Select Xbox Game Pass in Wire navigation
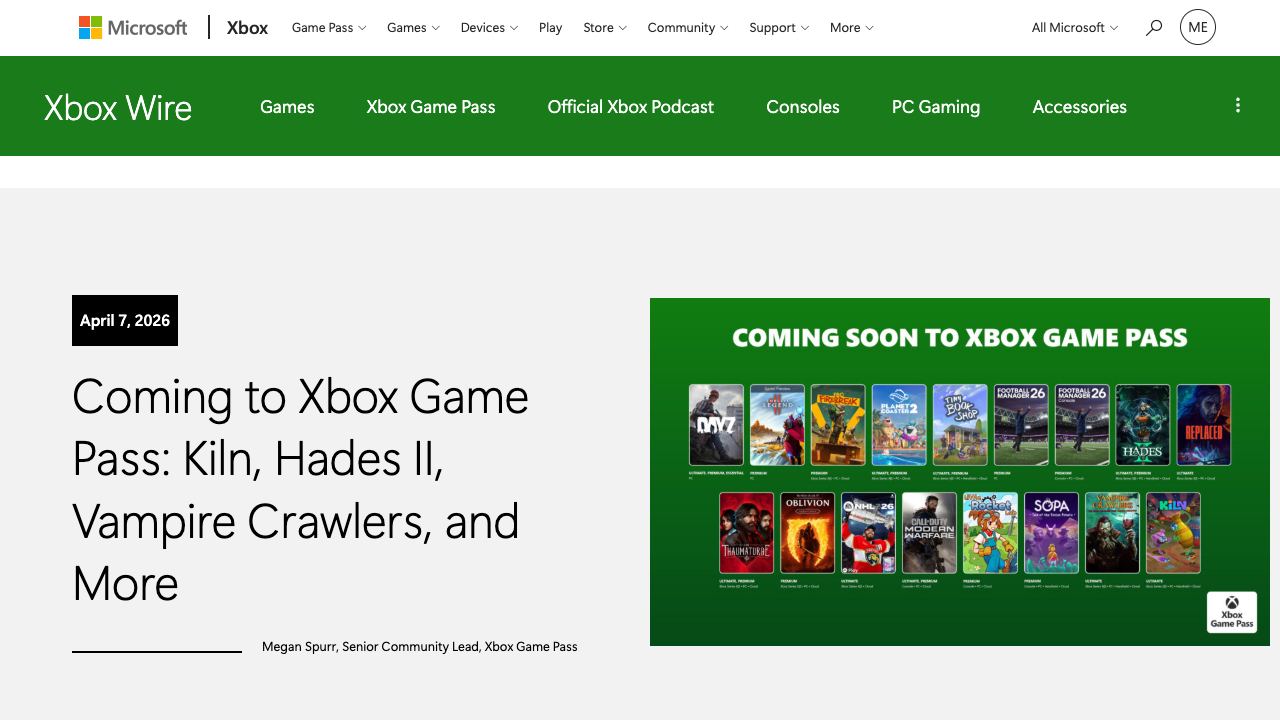1280x720 pixels. pyautogui.click(x=431, y=107)
